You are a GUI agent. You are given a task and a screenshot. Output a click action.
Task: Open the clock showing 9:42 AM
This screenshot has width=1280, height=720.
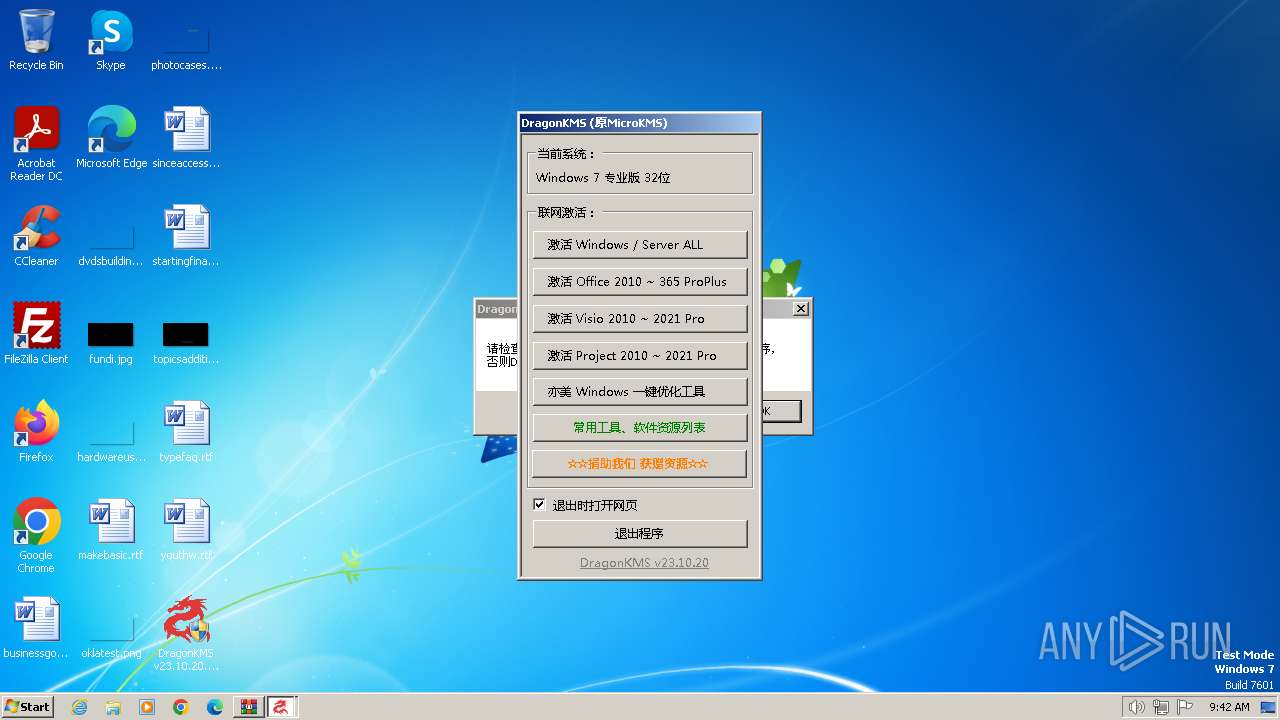pyautogui.click(x=1229, y=707)
